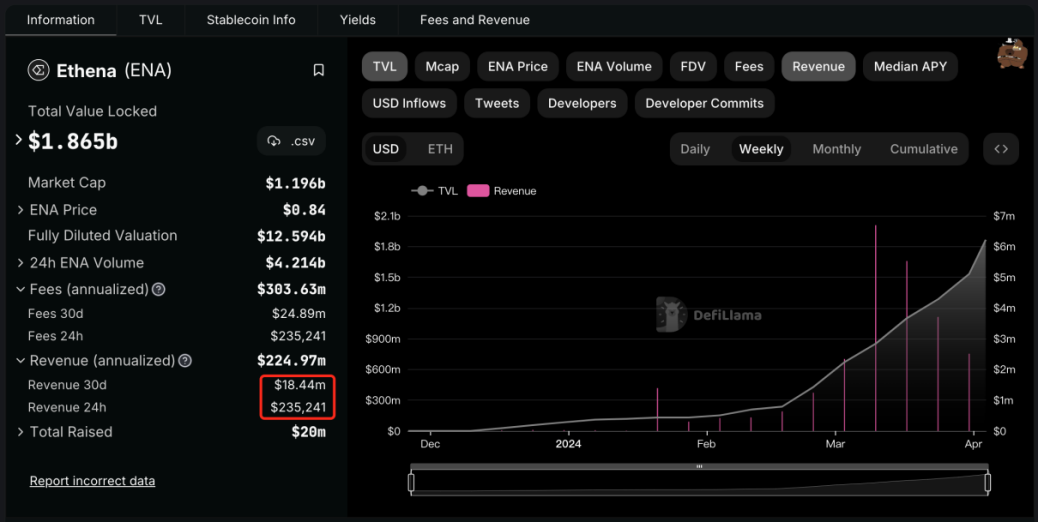The image size is (1038, 522).
Task: Open the Yields tab
Action: pyautogui.click(x=358, y=20)
